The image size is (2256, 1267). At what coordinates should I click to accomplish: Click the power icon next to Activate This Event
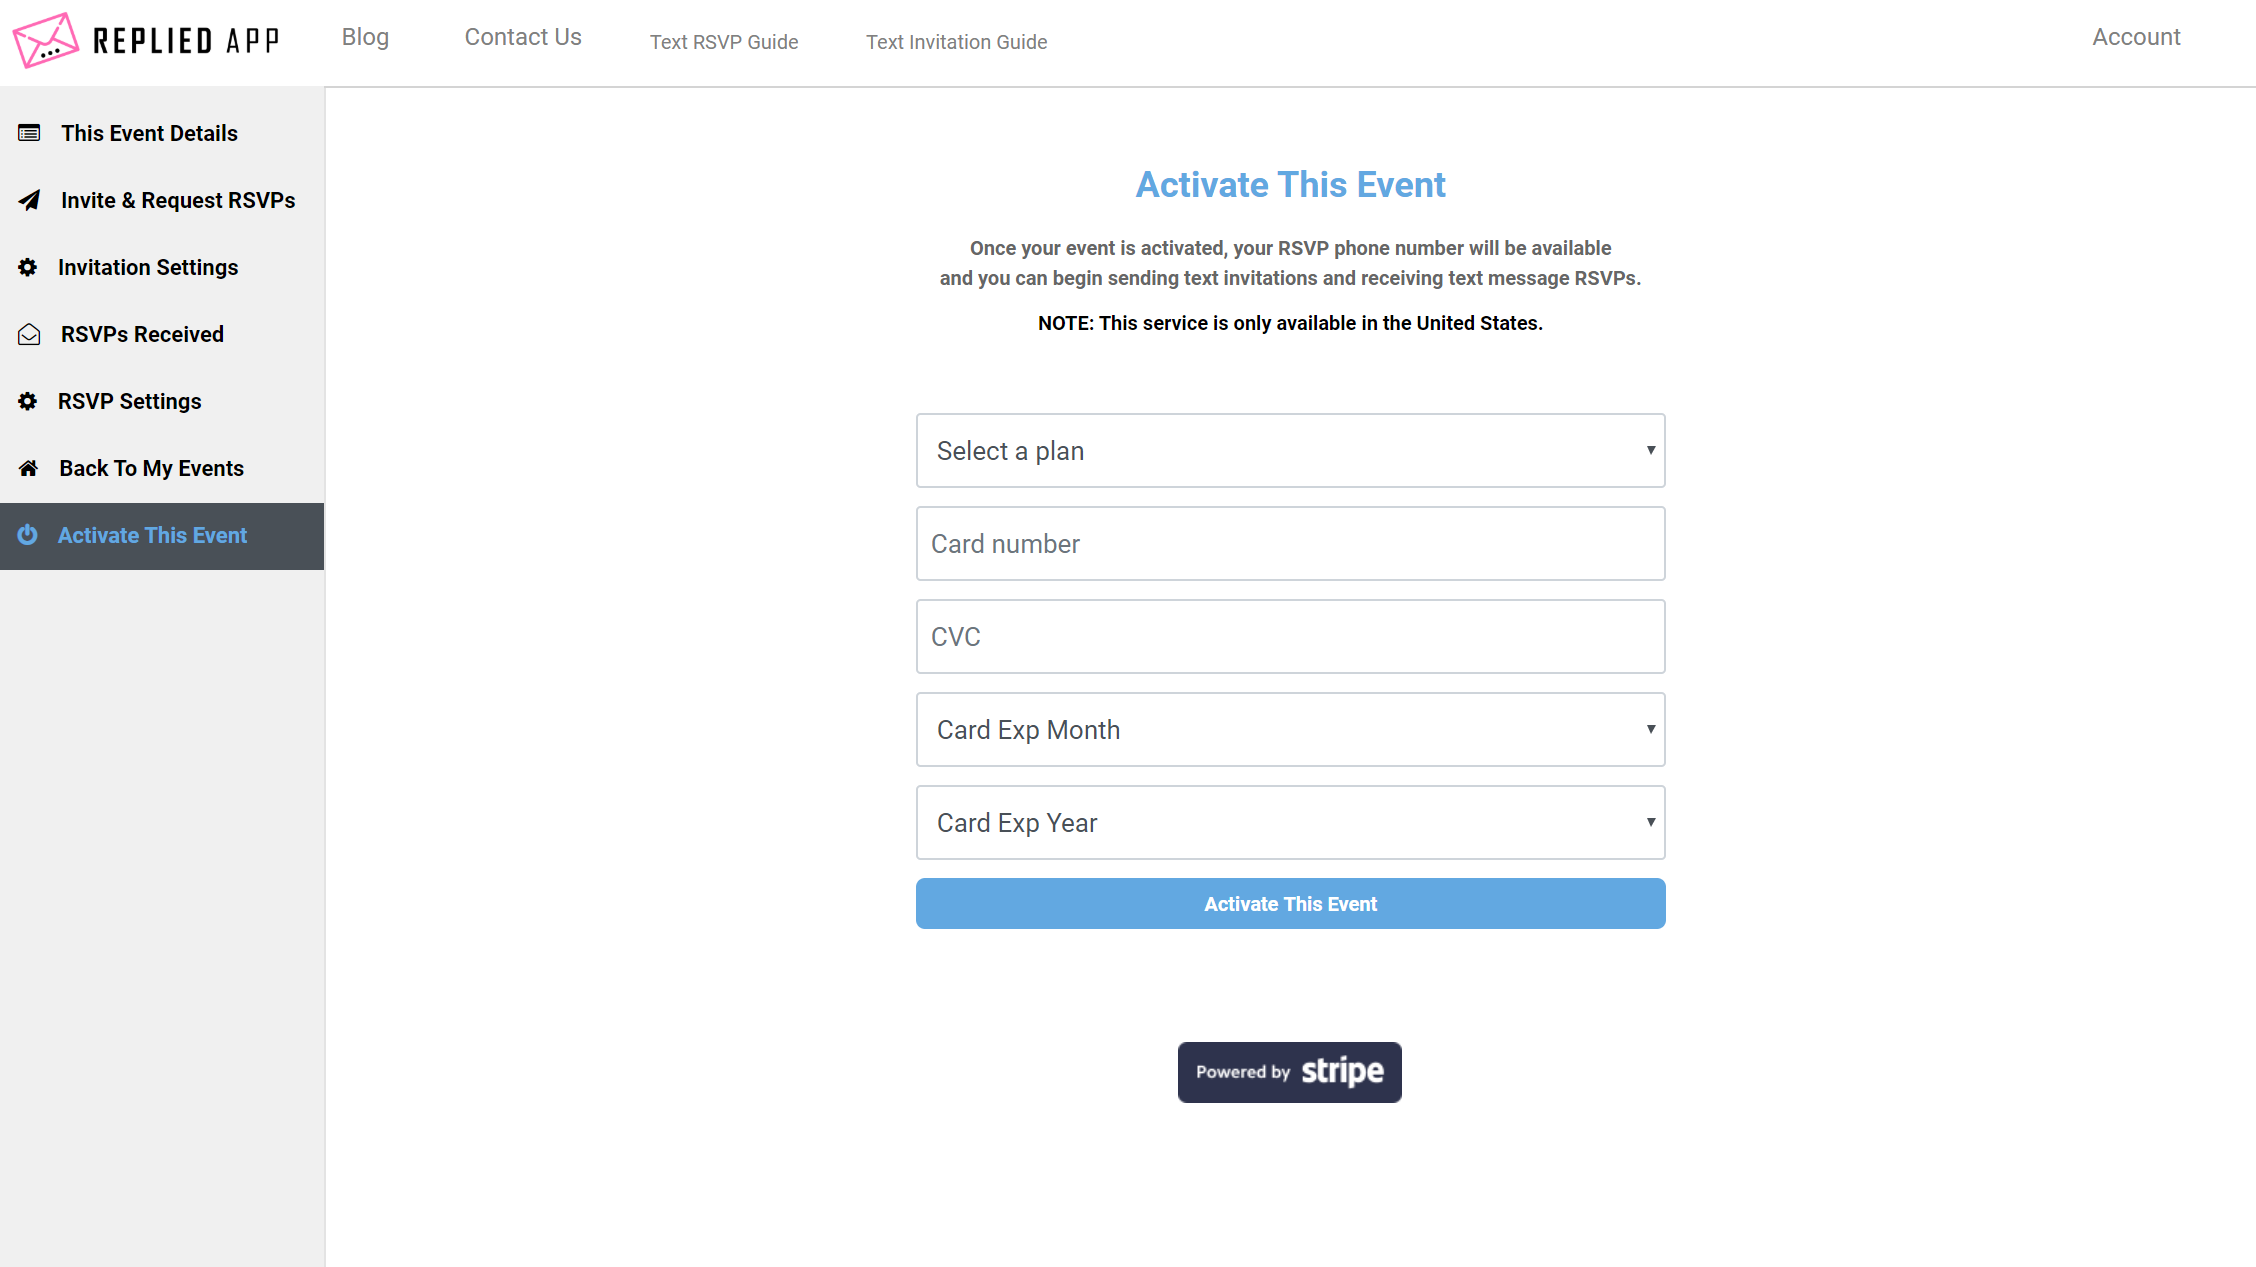tap(28, 535)
